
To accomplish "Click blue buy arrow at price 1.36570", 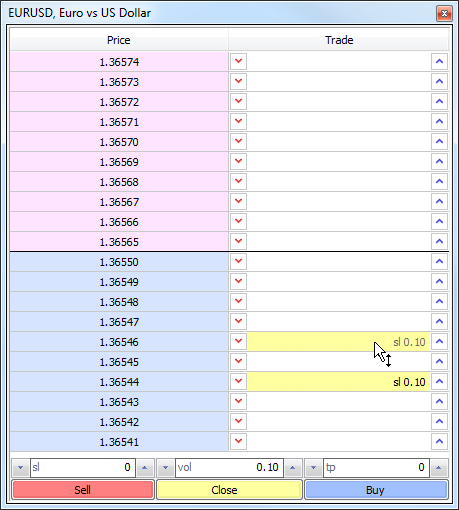I will coord(439,141).
